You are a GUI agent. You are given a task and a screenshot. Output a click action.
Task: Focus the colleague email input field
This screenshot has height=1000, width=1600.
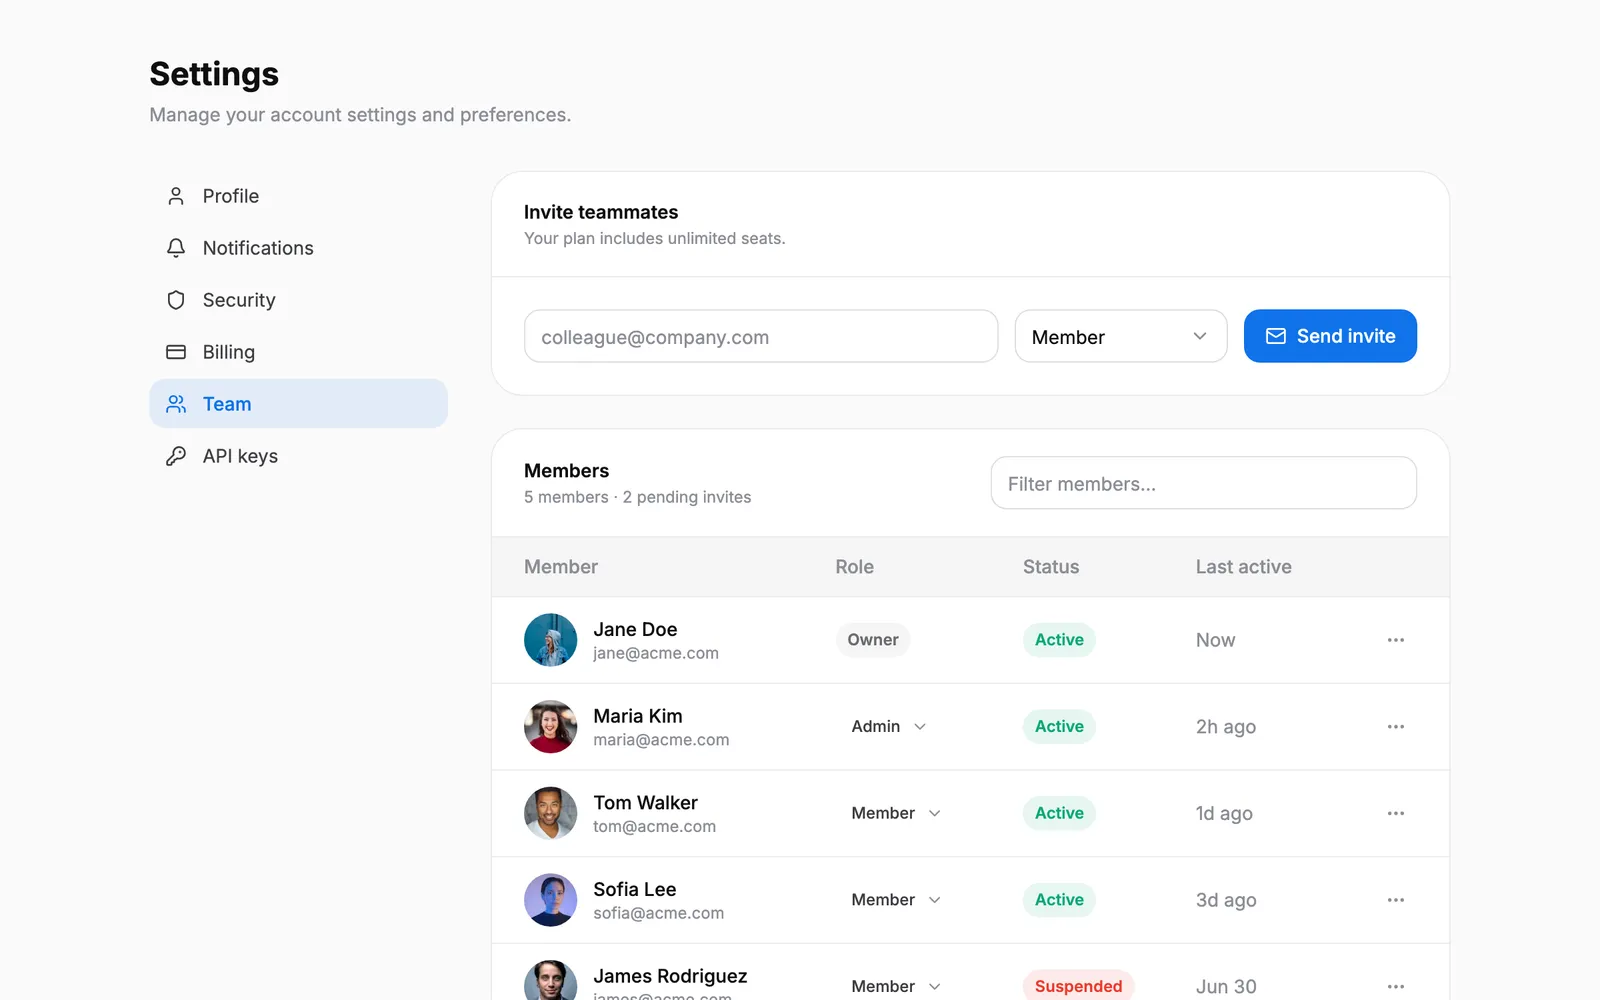[761, 336]
